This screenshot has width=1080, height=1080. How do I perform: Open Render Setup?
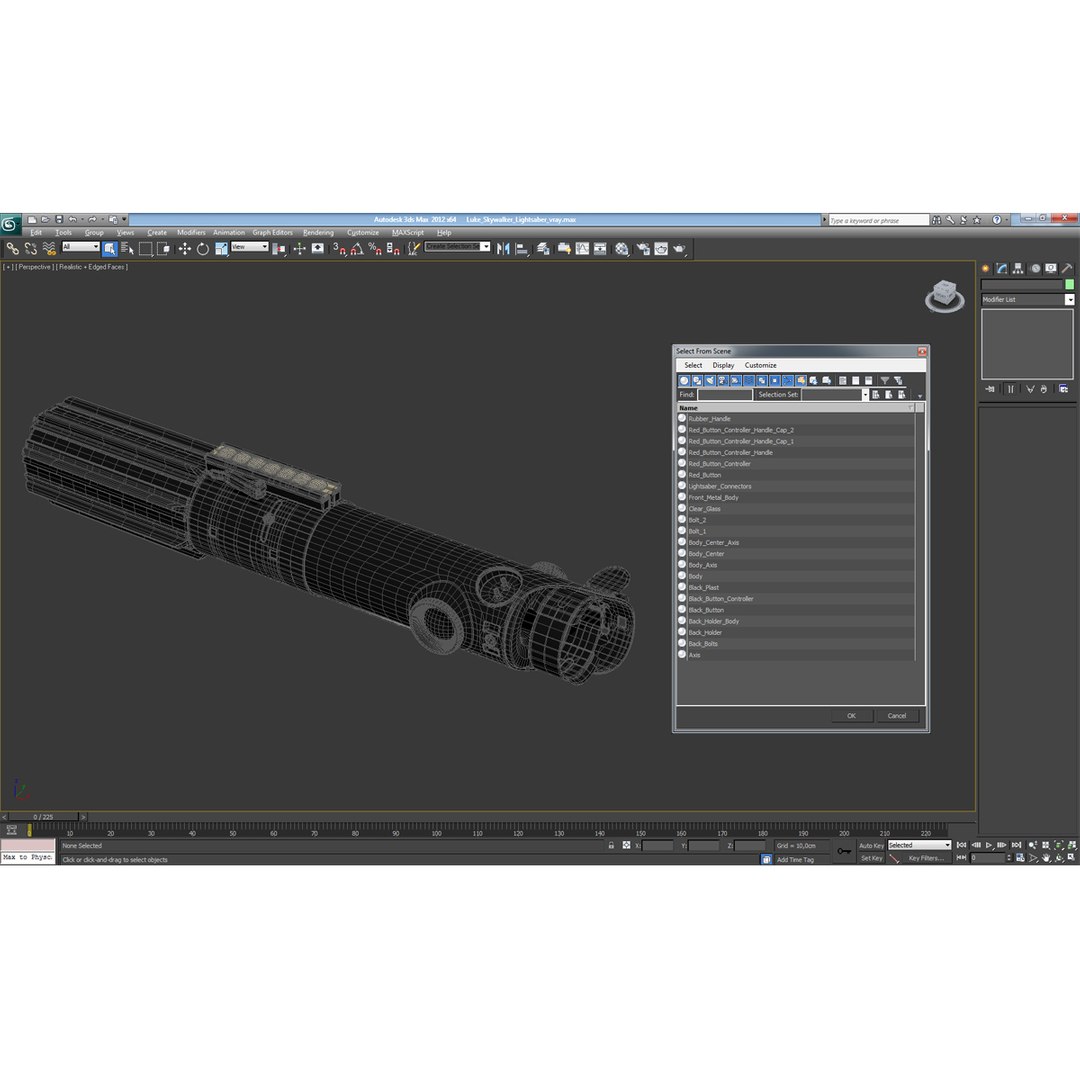pos(643,249)
